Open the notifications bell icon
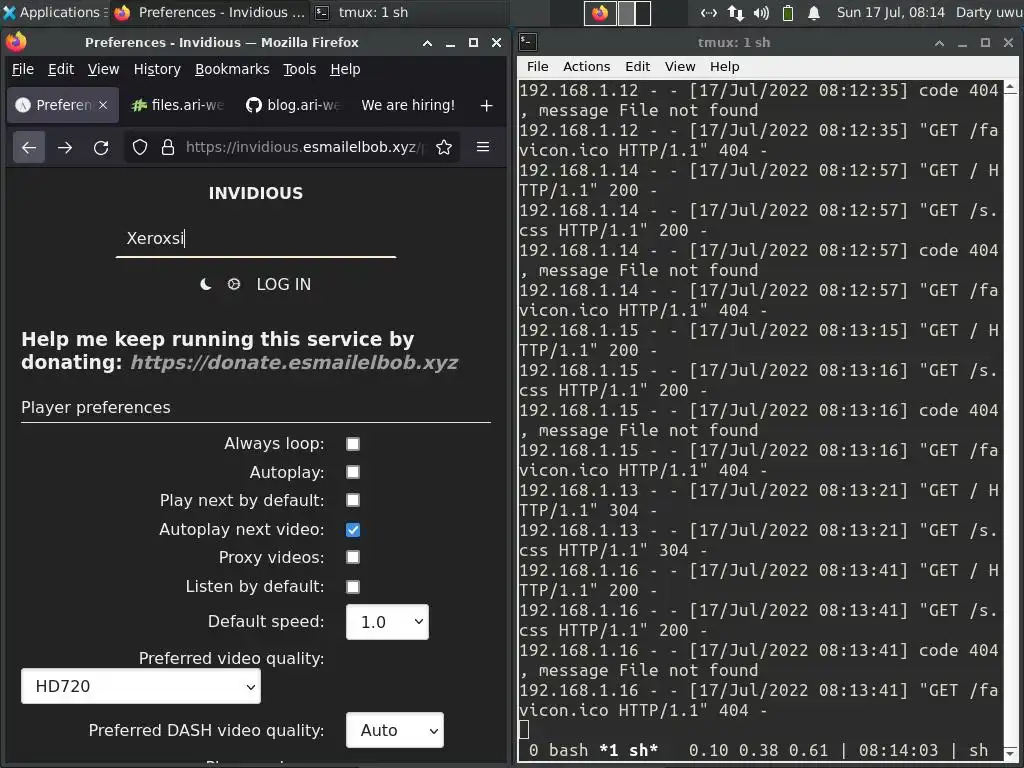 (x=814, y=12)
